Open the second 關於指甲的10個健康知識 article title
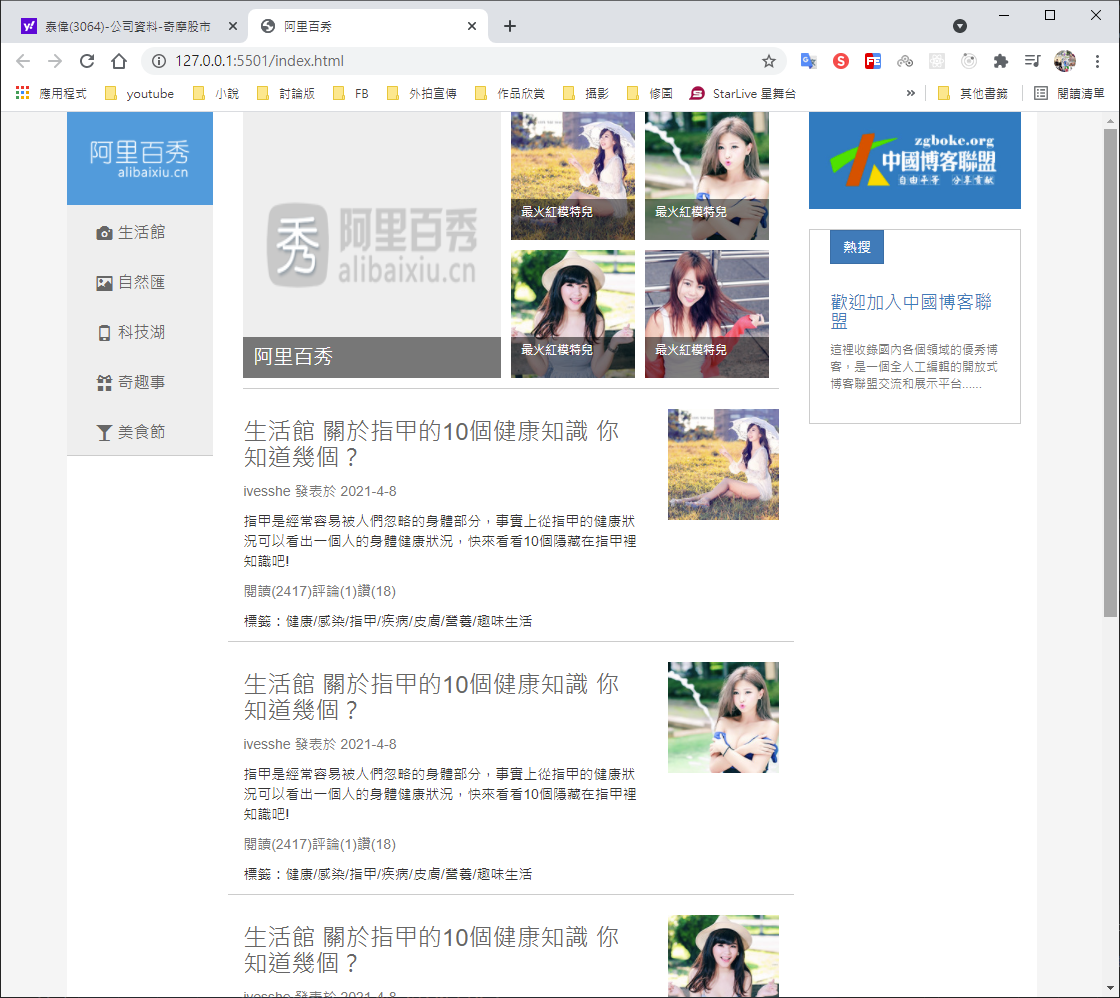The image size is (1120, 998). 431,697
